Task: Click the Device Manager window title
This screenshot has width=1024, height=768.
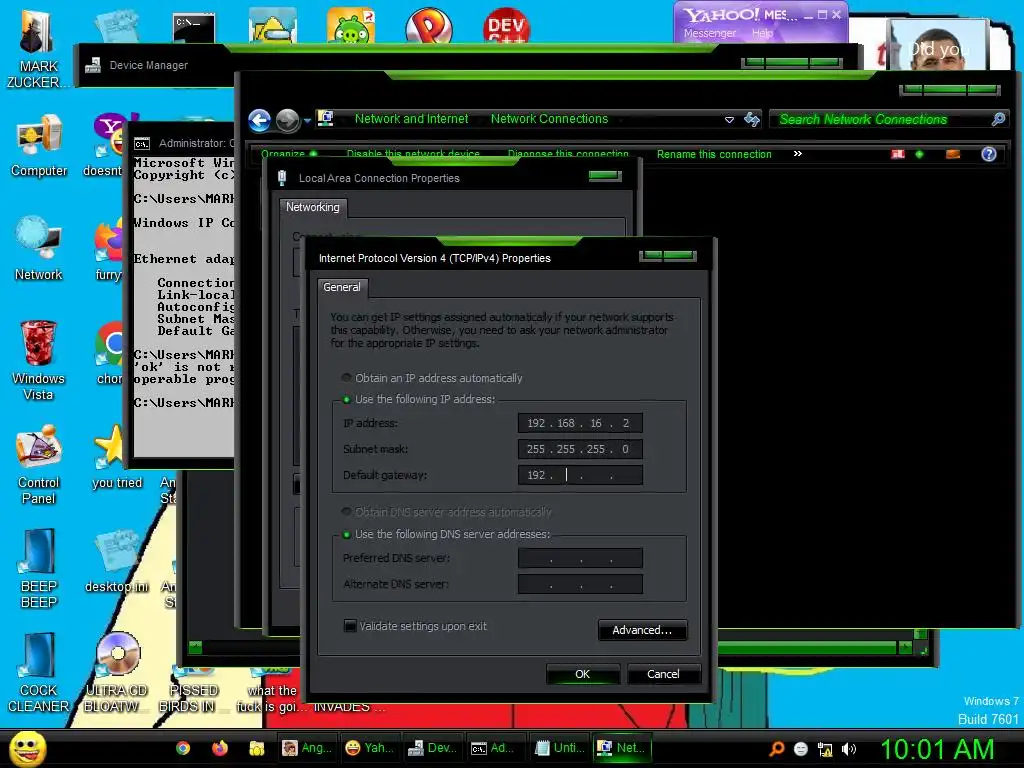Action: pos(149,65)
